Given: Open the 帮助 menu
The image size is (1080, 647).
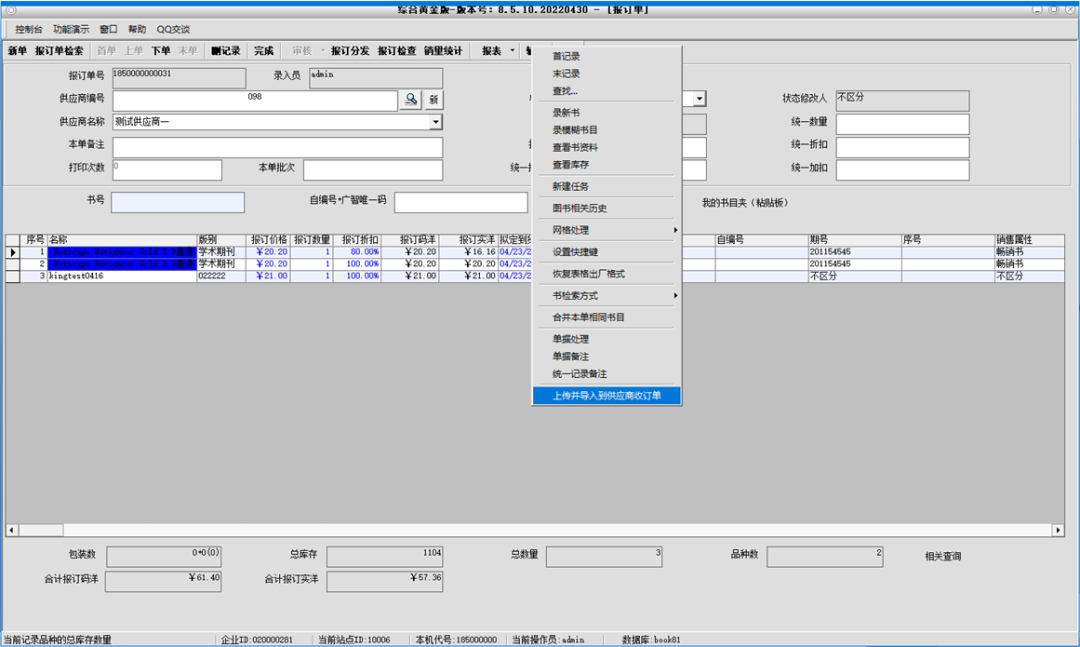Looking at the screenshot, I should (x=137, y=29).
